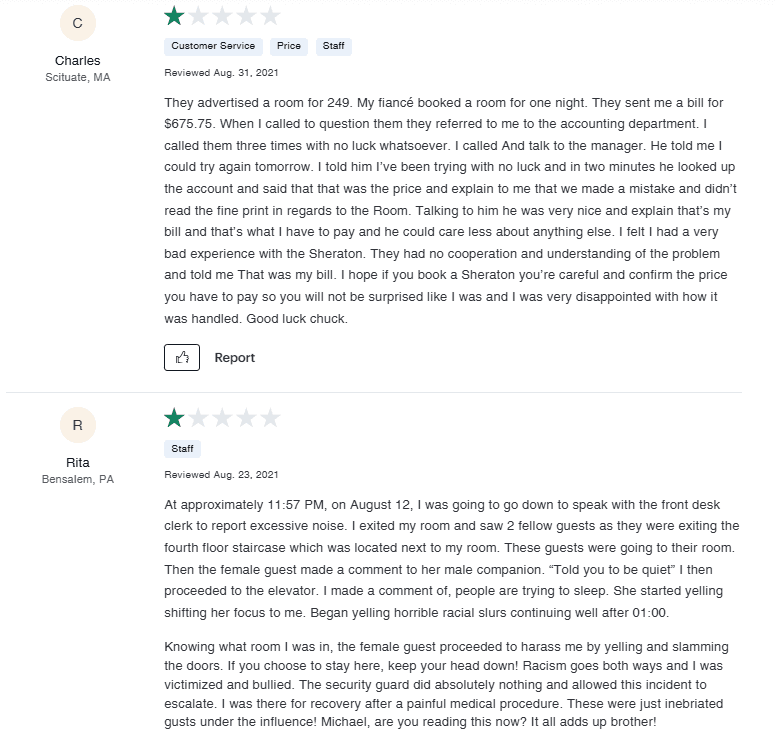The height and width of the screenshot is (734, 777).
Task: Click Rita's paragraph starting "Knowing what room"
Action: (x=449, y=685)
